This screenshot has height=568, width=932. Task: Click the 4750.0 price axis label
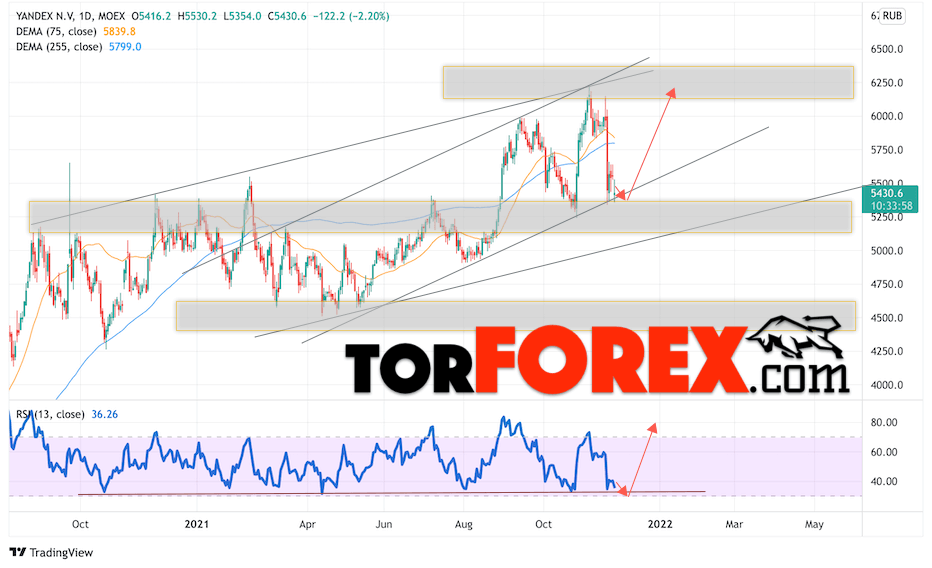click(887, 285)
